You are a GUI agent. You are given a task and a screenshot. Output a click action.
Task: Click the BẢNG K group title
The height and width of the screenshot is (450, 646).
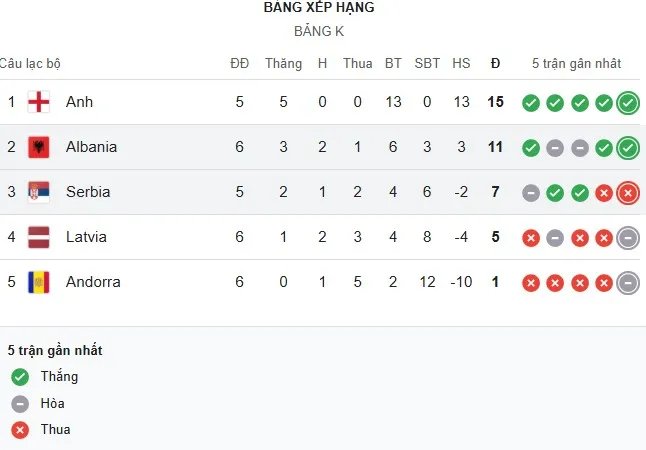click(319, 31)
